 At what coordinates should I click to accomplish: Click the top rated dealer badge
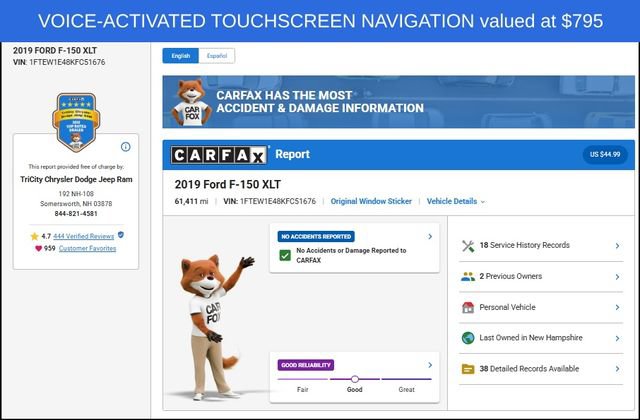pyautogui.click(x=76, y=122)
